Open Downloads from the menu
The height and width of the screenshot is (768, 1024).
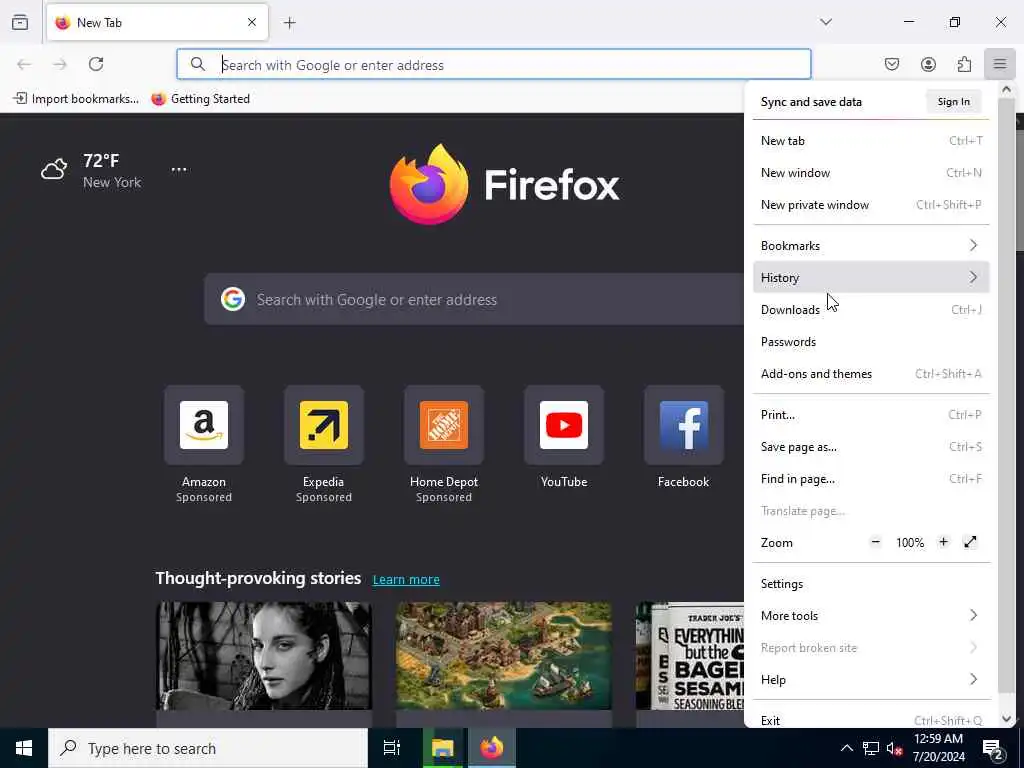pyautogui.click(x=871, y=310)
